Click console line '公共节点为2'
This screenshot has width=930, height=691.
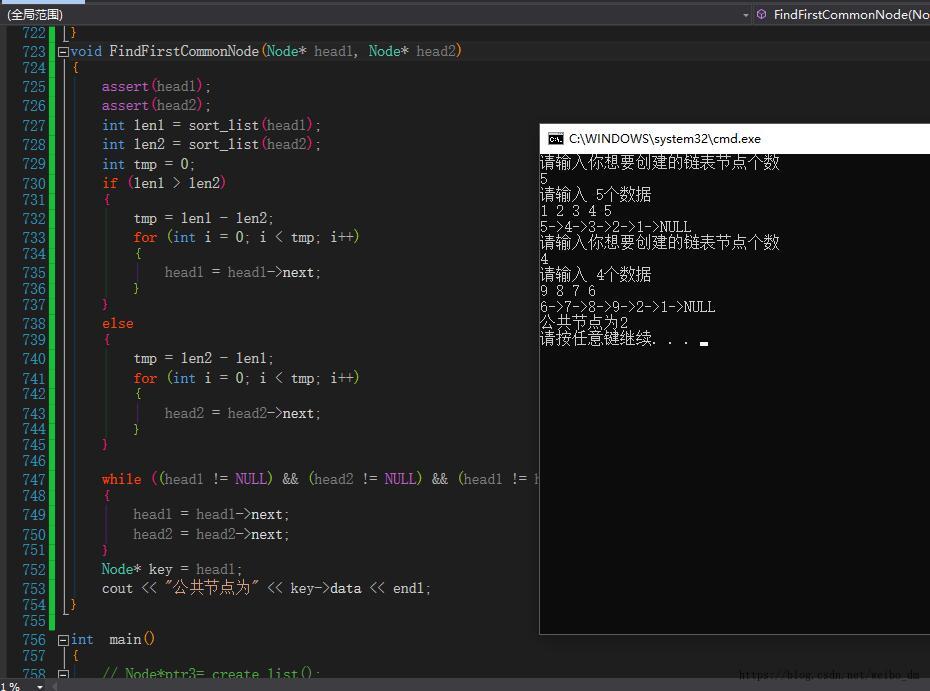tap(584, 323)
